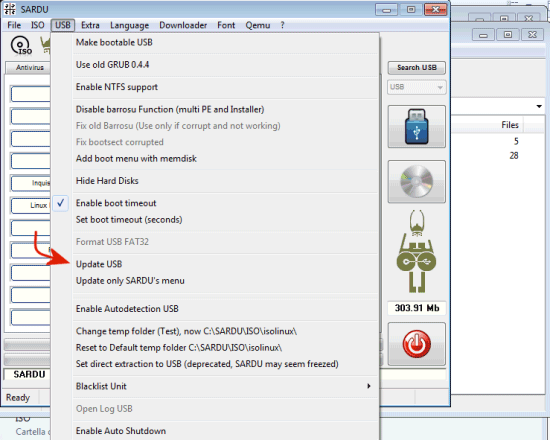The width and height of the screenshot is (550, 440).
Task: Toggle Enable boot timeout checkmark
Action: coord(60,203)
